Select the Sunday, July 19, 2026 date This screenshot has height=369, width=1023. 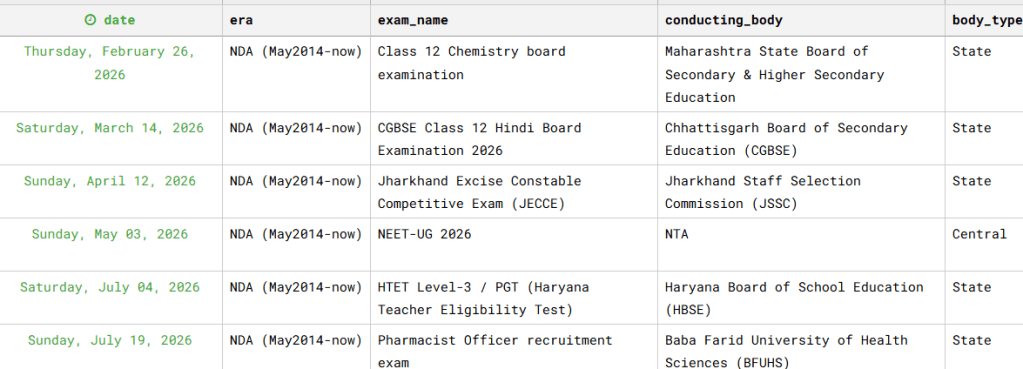click(x=110, y=340)
